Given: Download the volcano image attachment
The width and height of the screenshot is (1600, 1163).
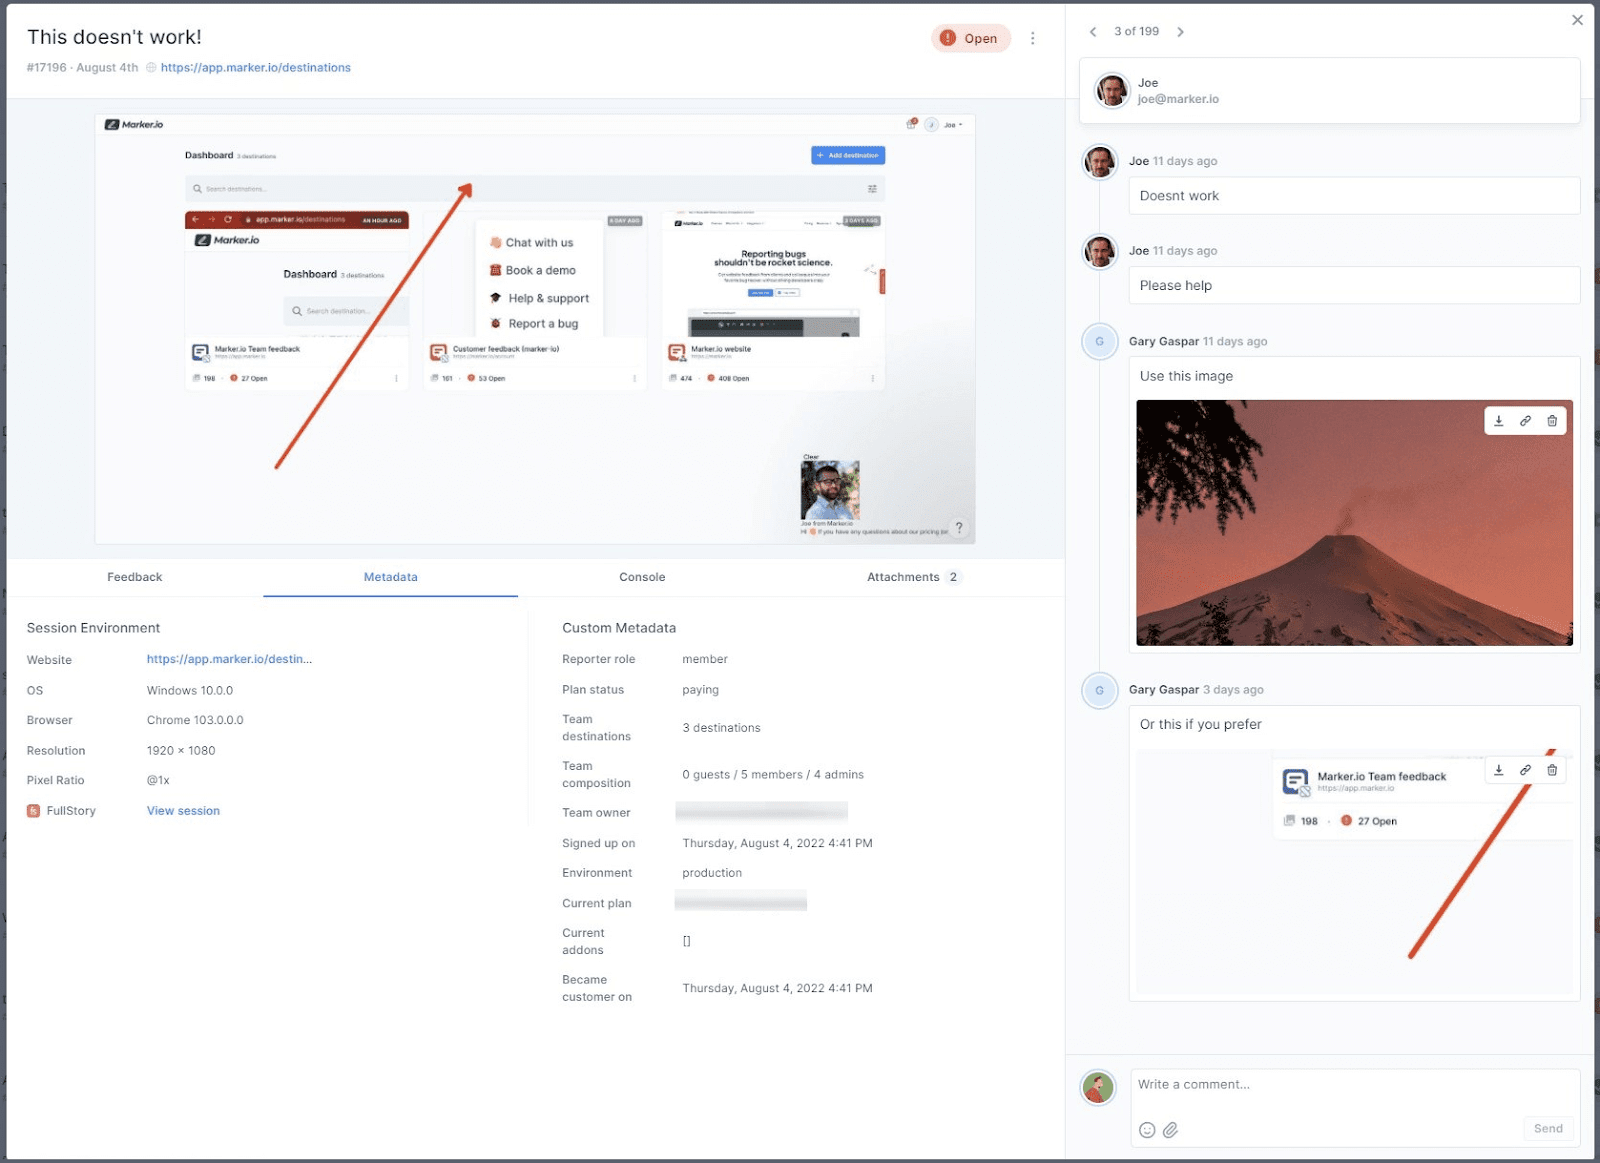Looking at the screenshot, I should click(x=1498, y=421).
